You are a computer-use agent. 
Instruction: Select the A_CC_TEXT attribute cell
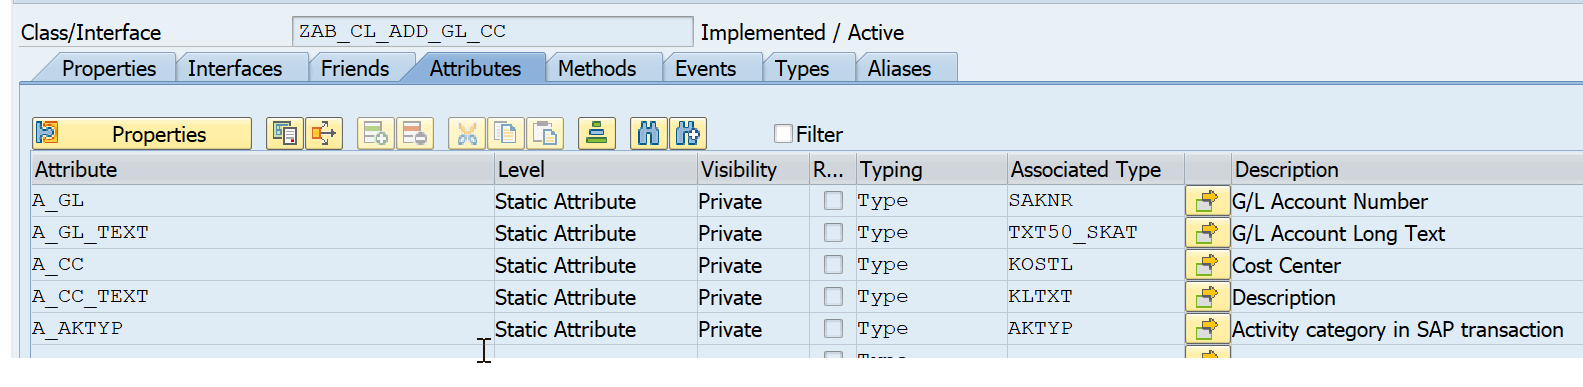[x=262, y=297]
